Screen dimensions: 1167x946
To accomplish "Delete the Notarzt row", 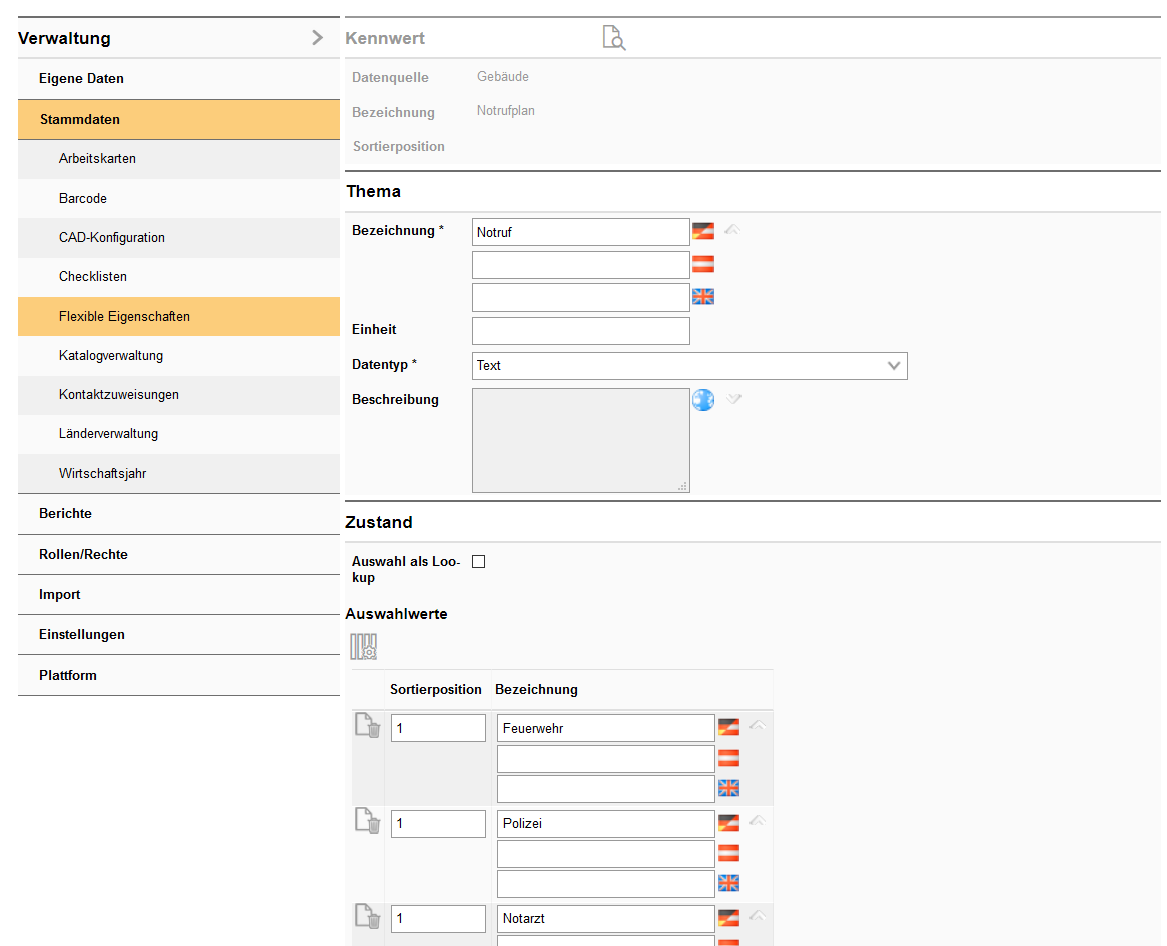I will click(367, 917).
